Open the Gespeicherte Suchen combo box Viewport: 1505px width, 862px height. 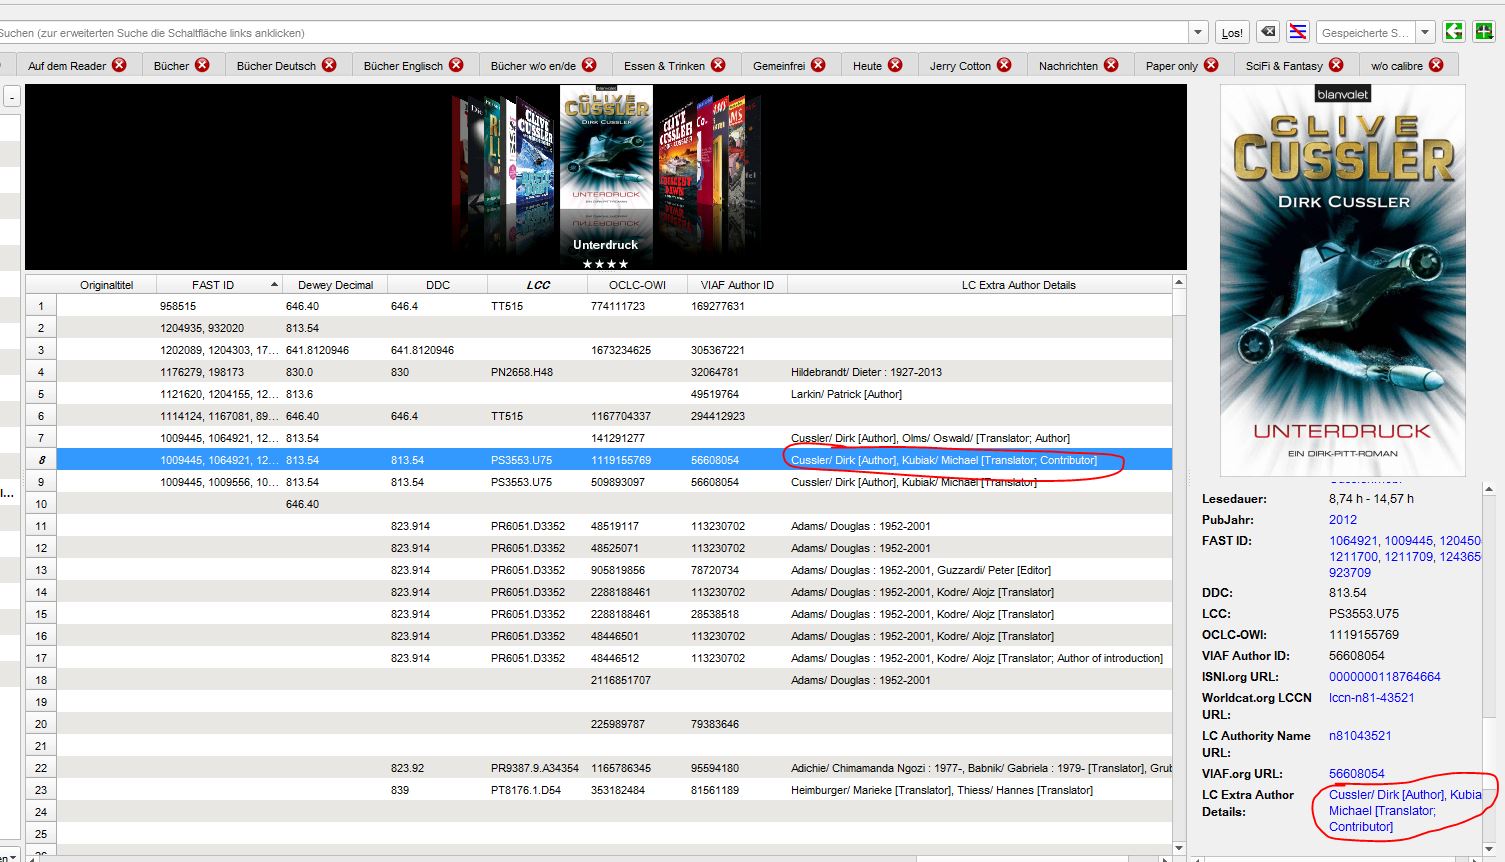(x=1376, y=32)
